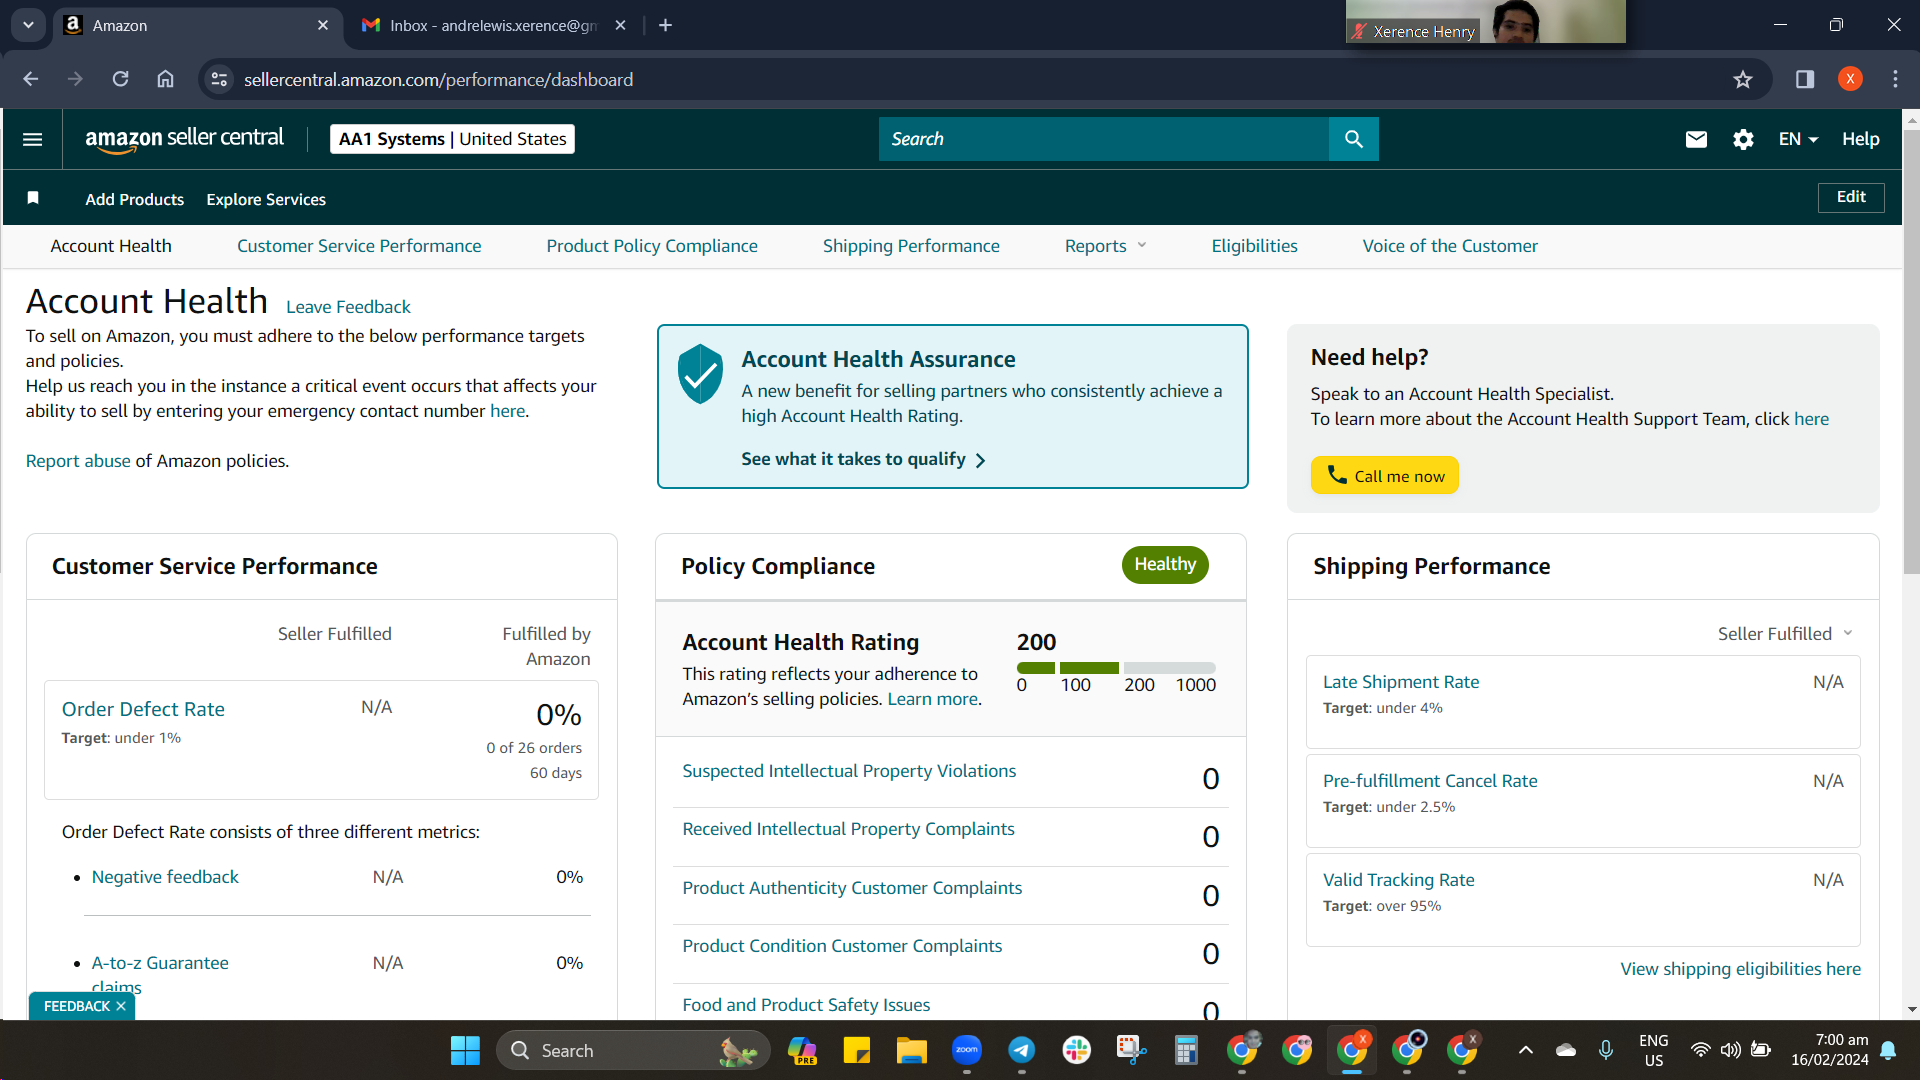Close the FEEDBACK widget
The width and height of the screenshot is (1920, 1080).
(121, 1006)
